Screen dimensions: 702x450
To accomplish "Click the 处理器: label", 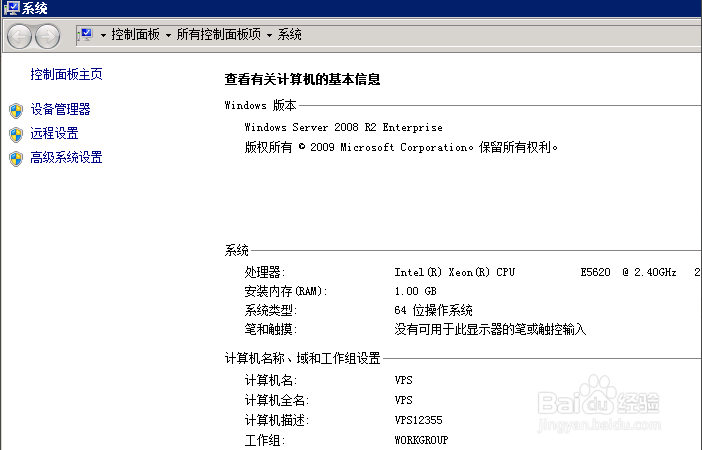I will [265, 272].
